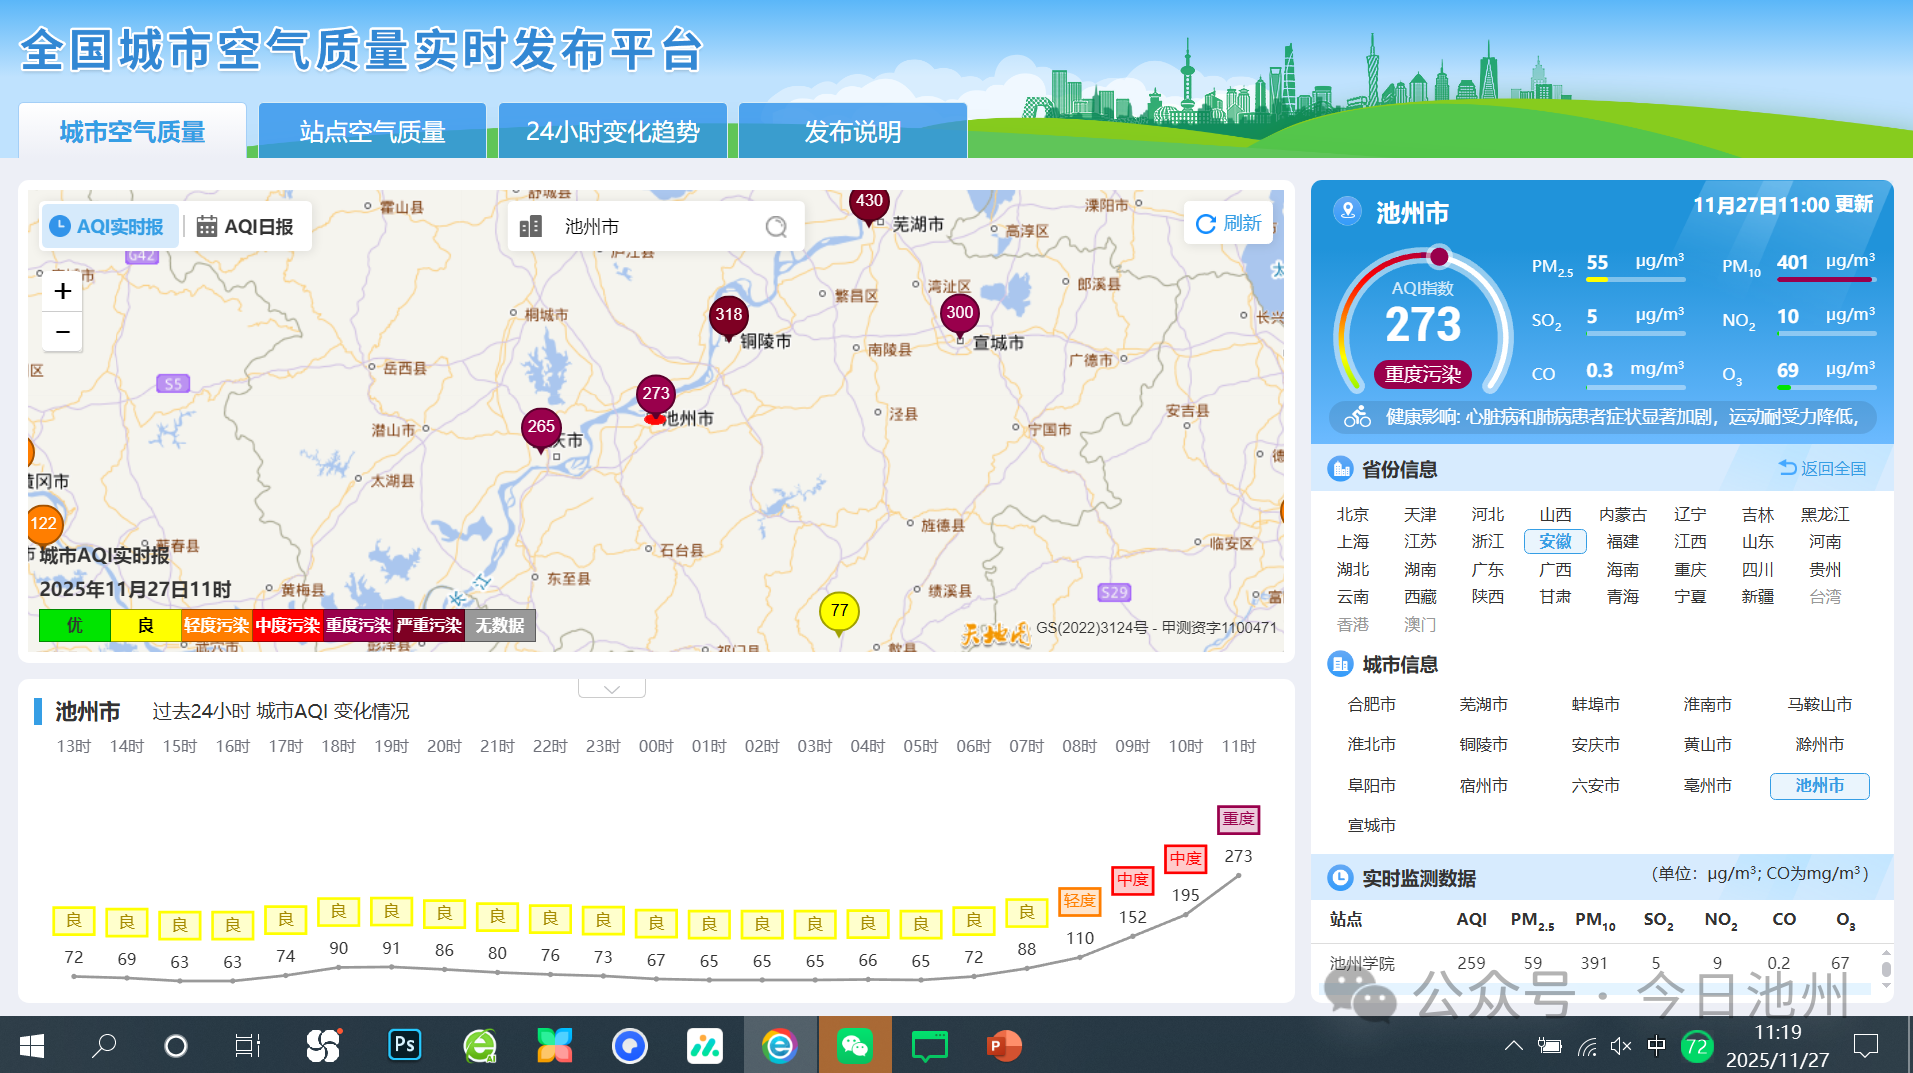Zoom out of the map using the minus icon
Viewport: 1913px width, 1073px height.
click(x=62, y=331)
